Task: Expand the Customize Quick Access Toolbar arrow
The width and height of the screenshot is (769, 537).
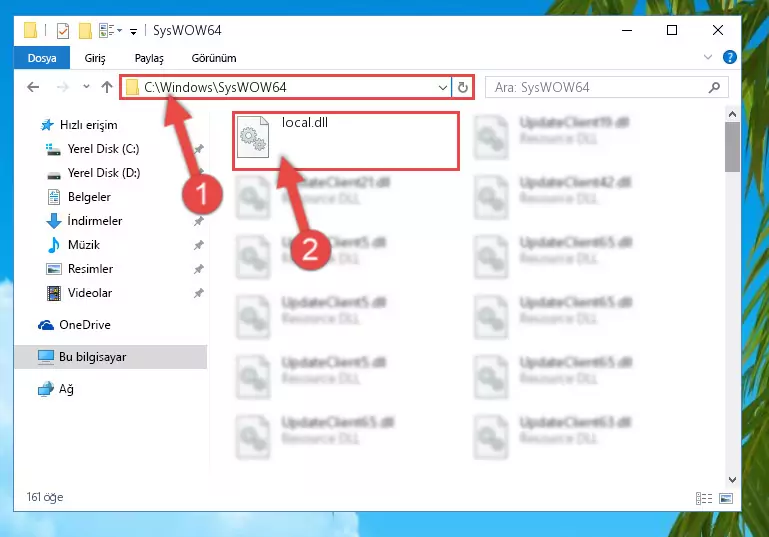Action: click(133, 32)
